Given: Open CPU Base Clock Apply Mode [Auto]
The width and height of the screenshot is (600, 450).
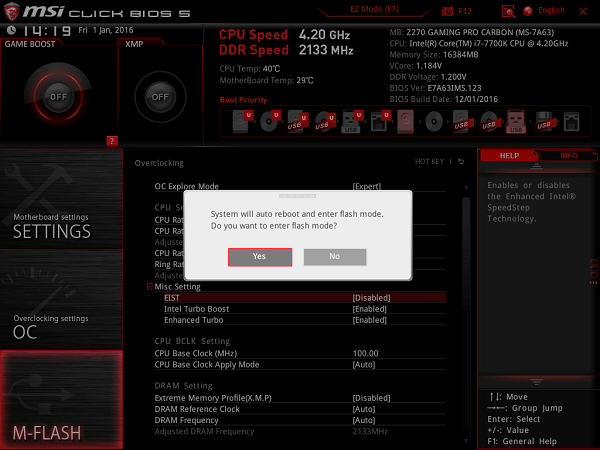Looking at the screenshot, I should point(364,365).
